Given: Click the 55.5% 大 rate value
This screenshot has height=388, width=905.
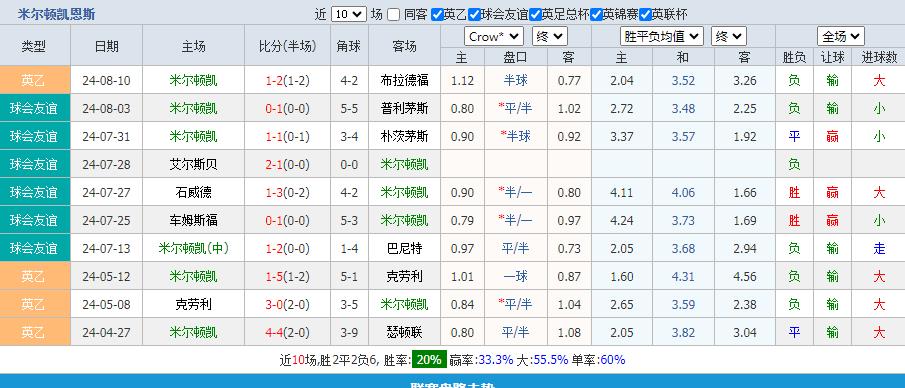Looking at the screenshot, I should (x=551, y=360).
